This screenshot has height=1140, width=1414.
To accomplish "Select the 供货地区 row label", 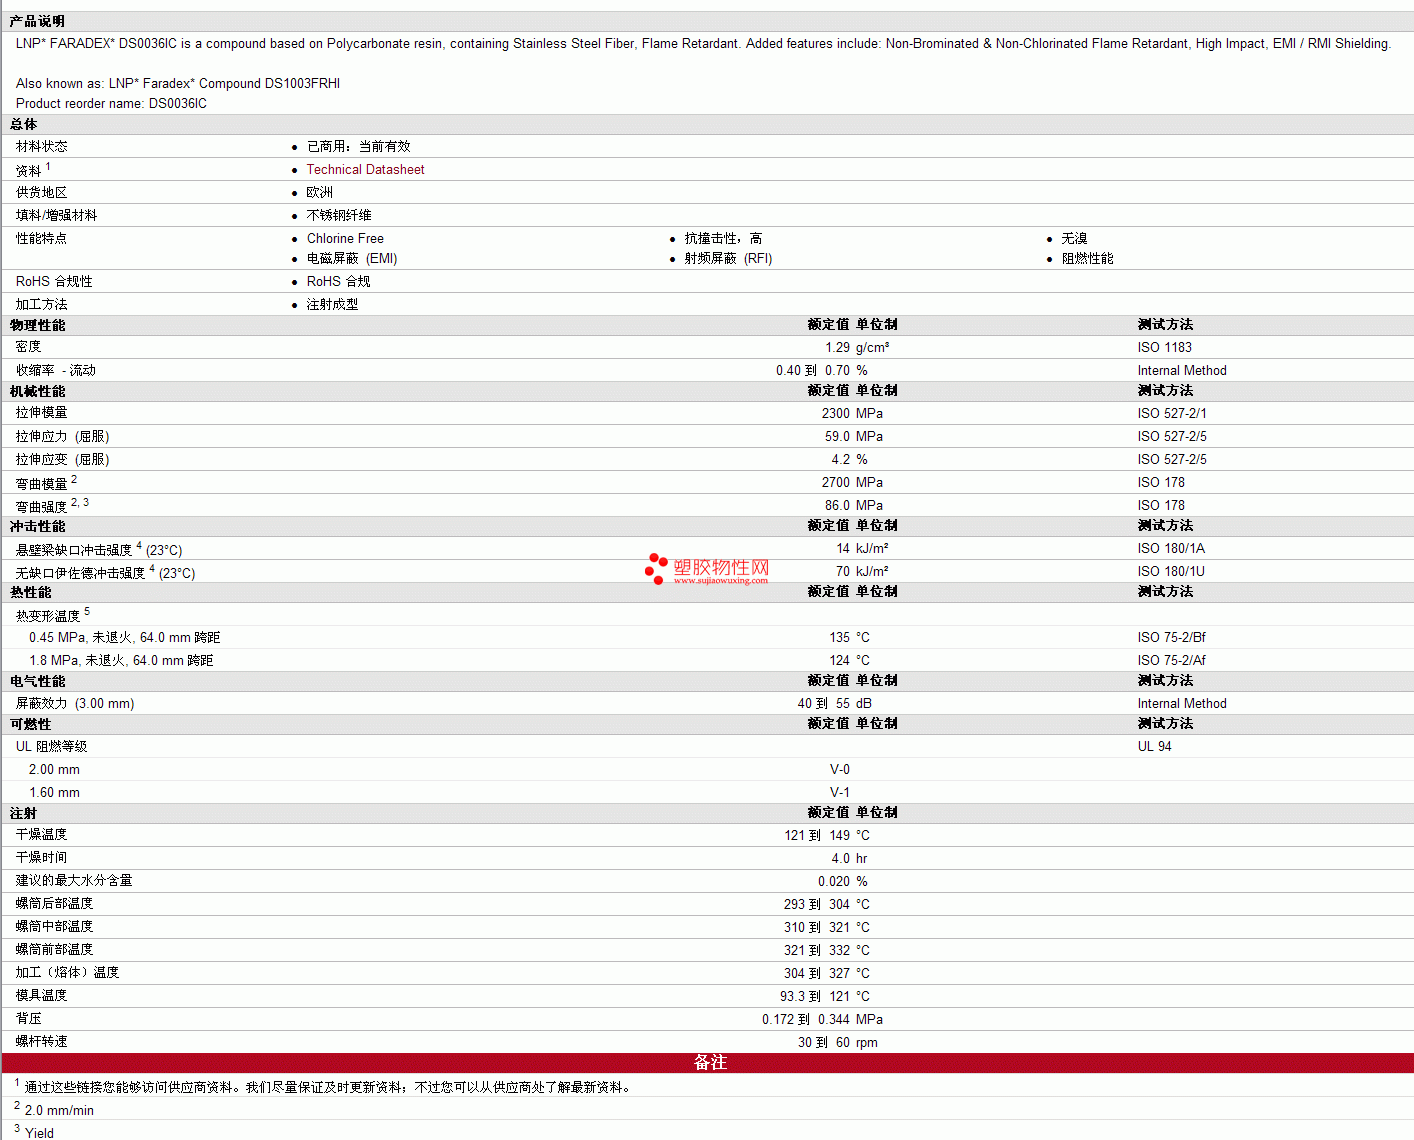I will (x=42, y=193).
